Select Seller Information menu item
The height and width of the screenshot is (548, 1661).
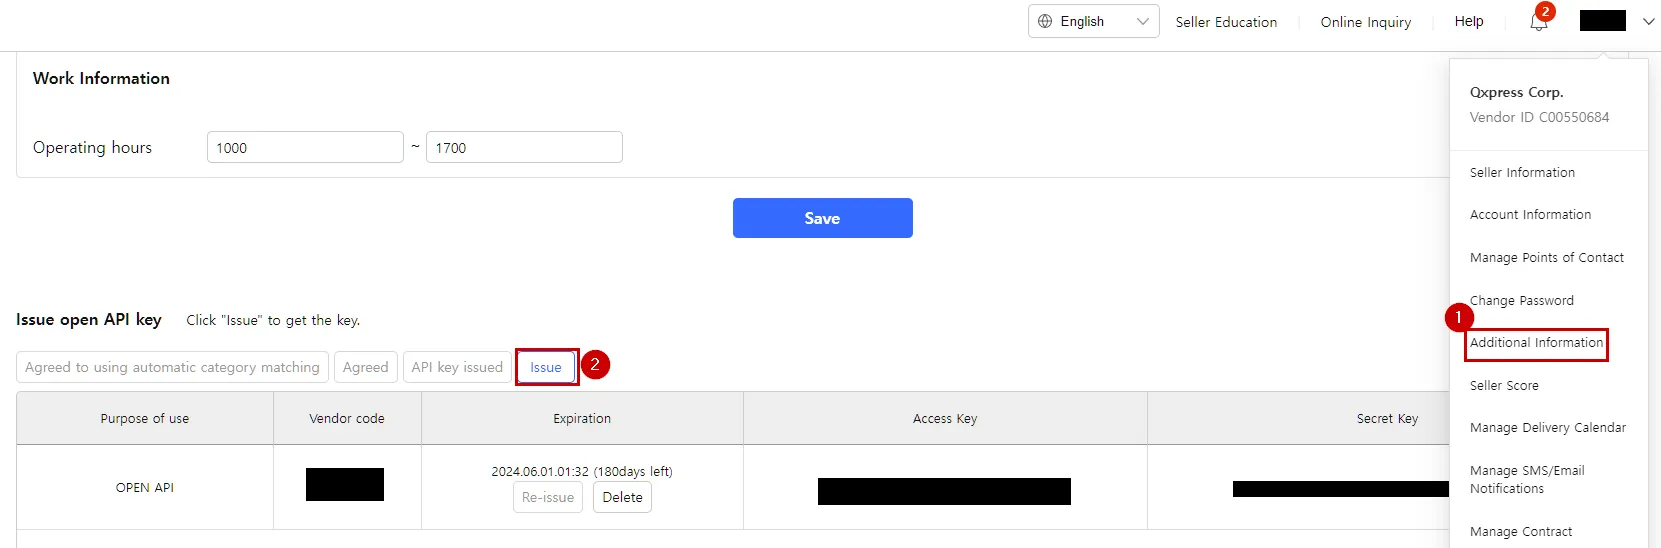[1522, 172]
